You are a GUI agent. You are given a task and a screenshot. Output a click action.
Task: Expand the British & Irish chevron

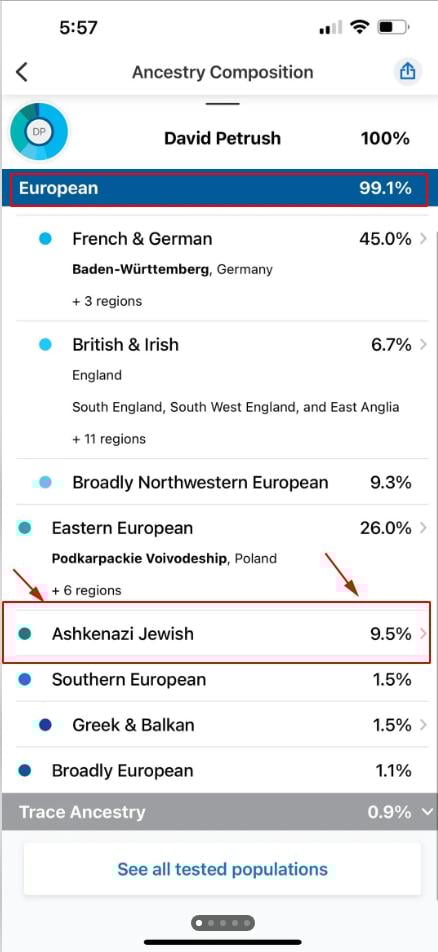pyautogui.click(x=423, y=345)
